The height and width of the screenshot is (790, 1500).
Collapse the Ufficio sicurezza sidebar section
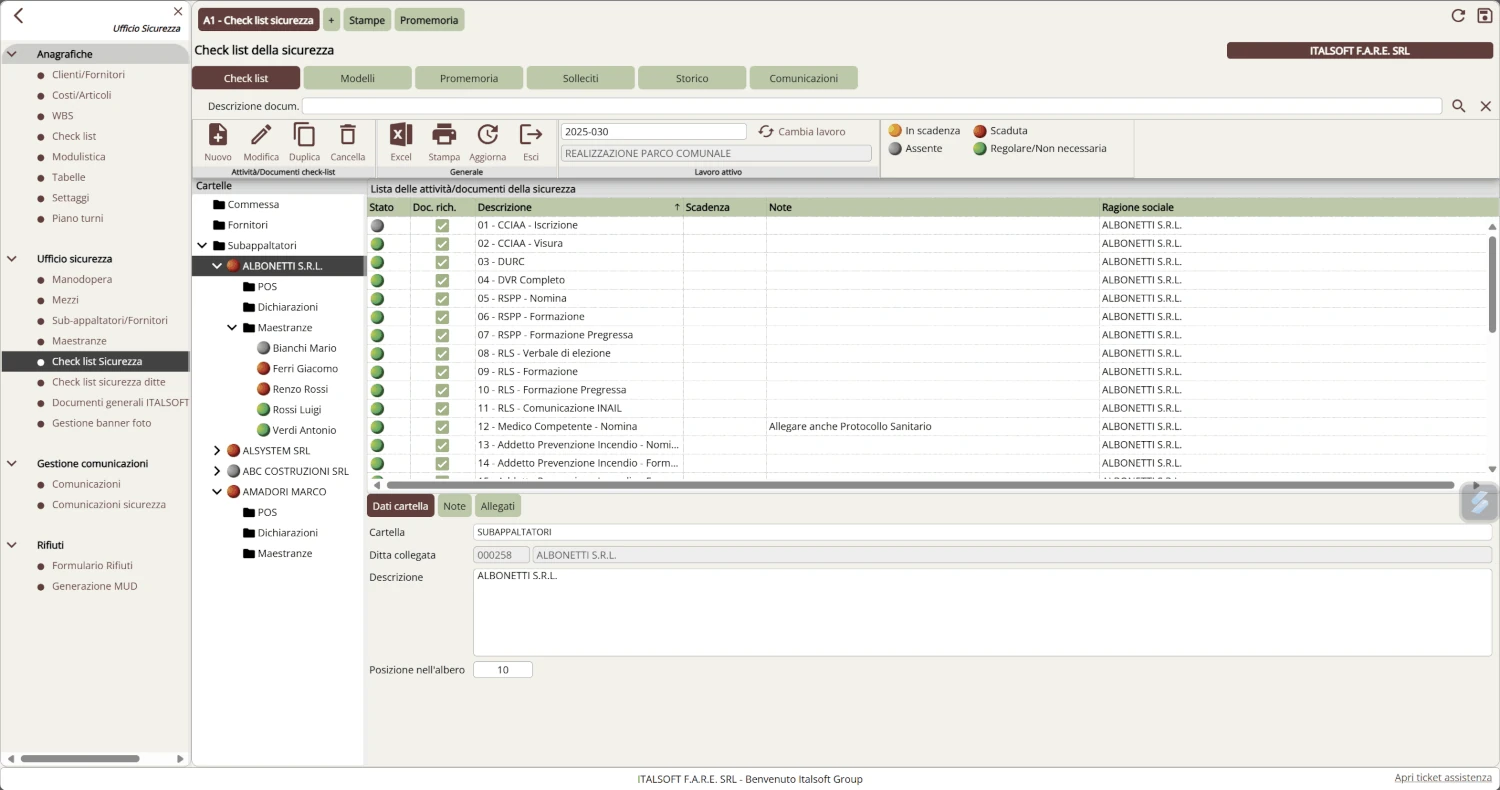click(12, 259)
